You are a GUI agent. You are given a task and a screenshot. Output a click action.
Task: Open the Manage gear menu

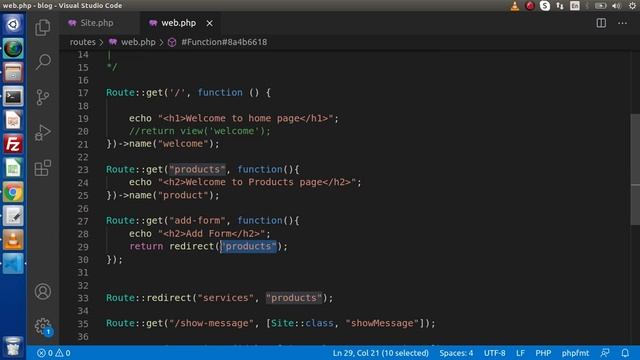click(x=43, y=327)
